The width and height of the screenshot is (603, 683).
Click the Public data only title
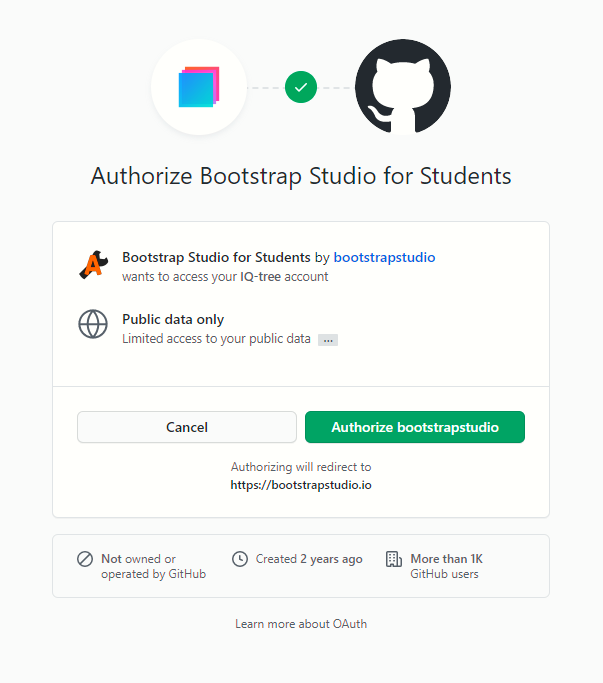(173, 319)
